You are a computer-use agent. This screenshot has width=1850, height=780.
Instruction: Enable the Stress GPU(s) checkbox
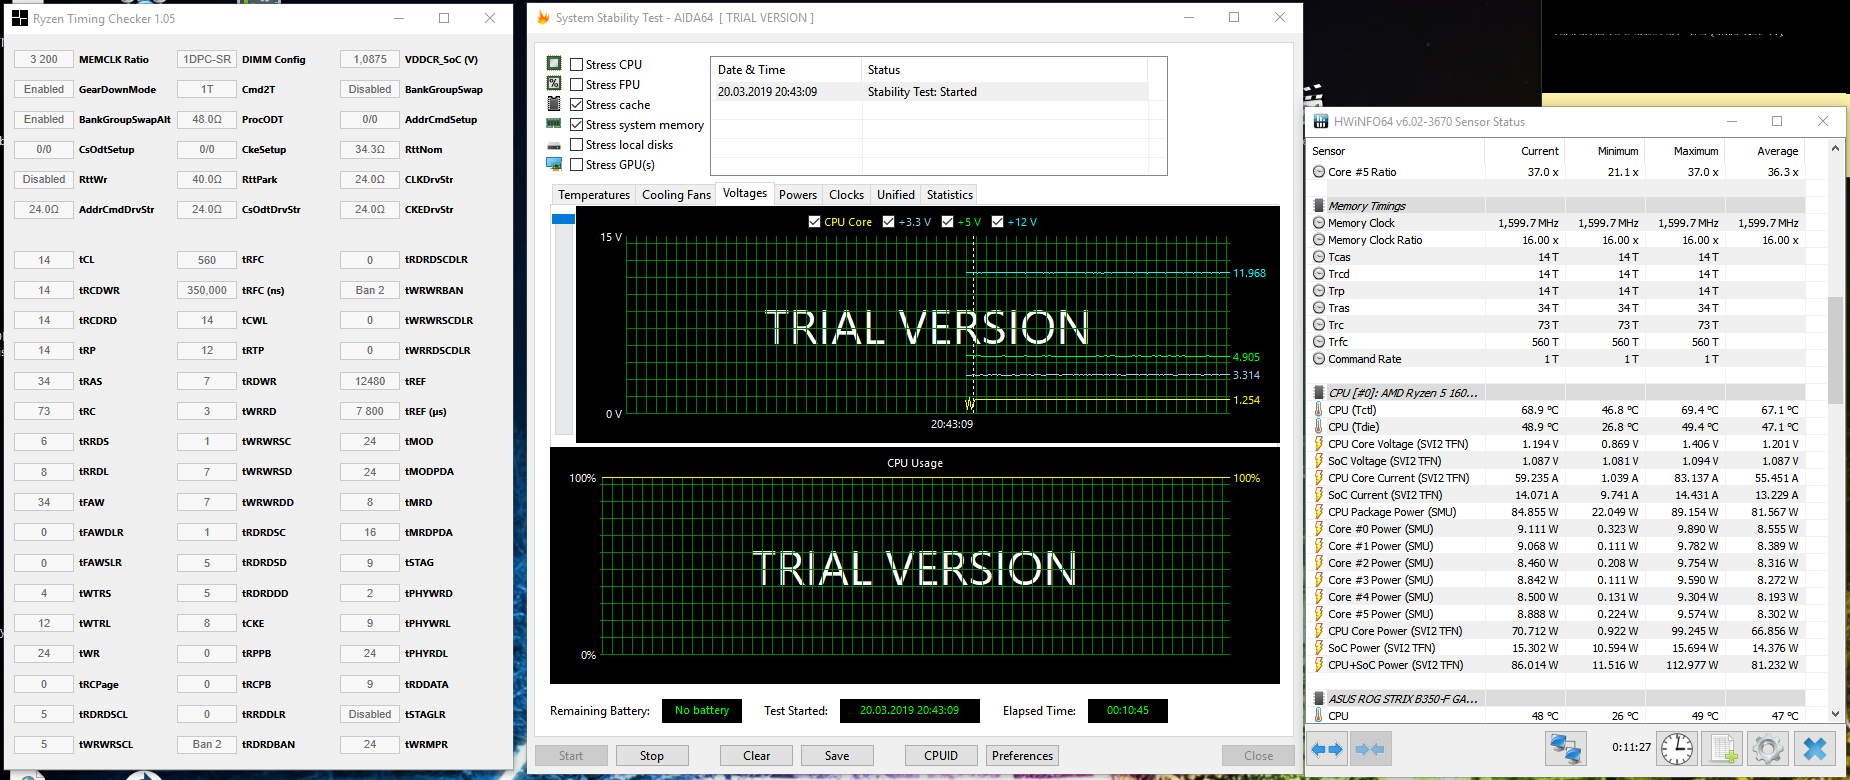point(576,165)
